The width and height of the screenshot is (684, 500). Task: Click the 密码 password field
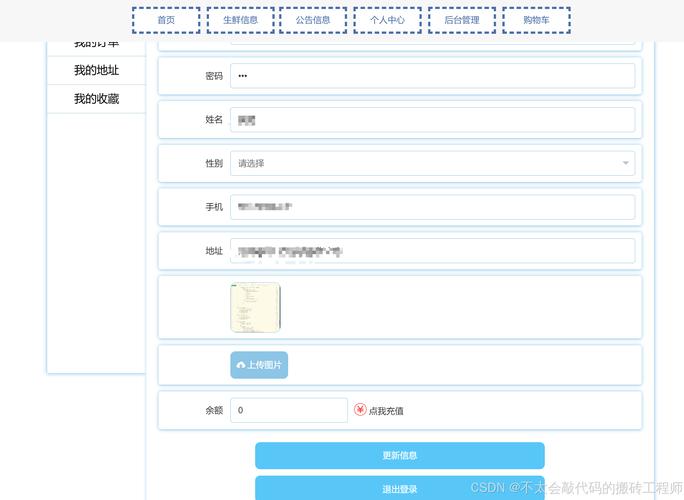[x=432, y=76]
